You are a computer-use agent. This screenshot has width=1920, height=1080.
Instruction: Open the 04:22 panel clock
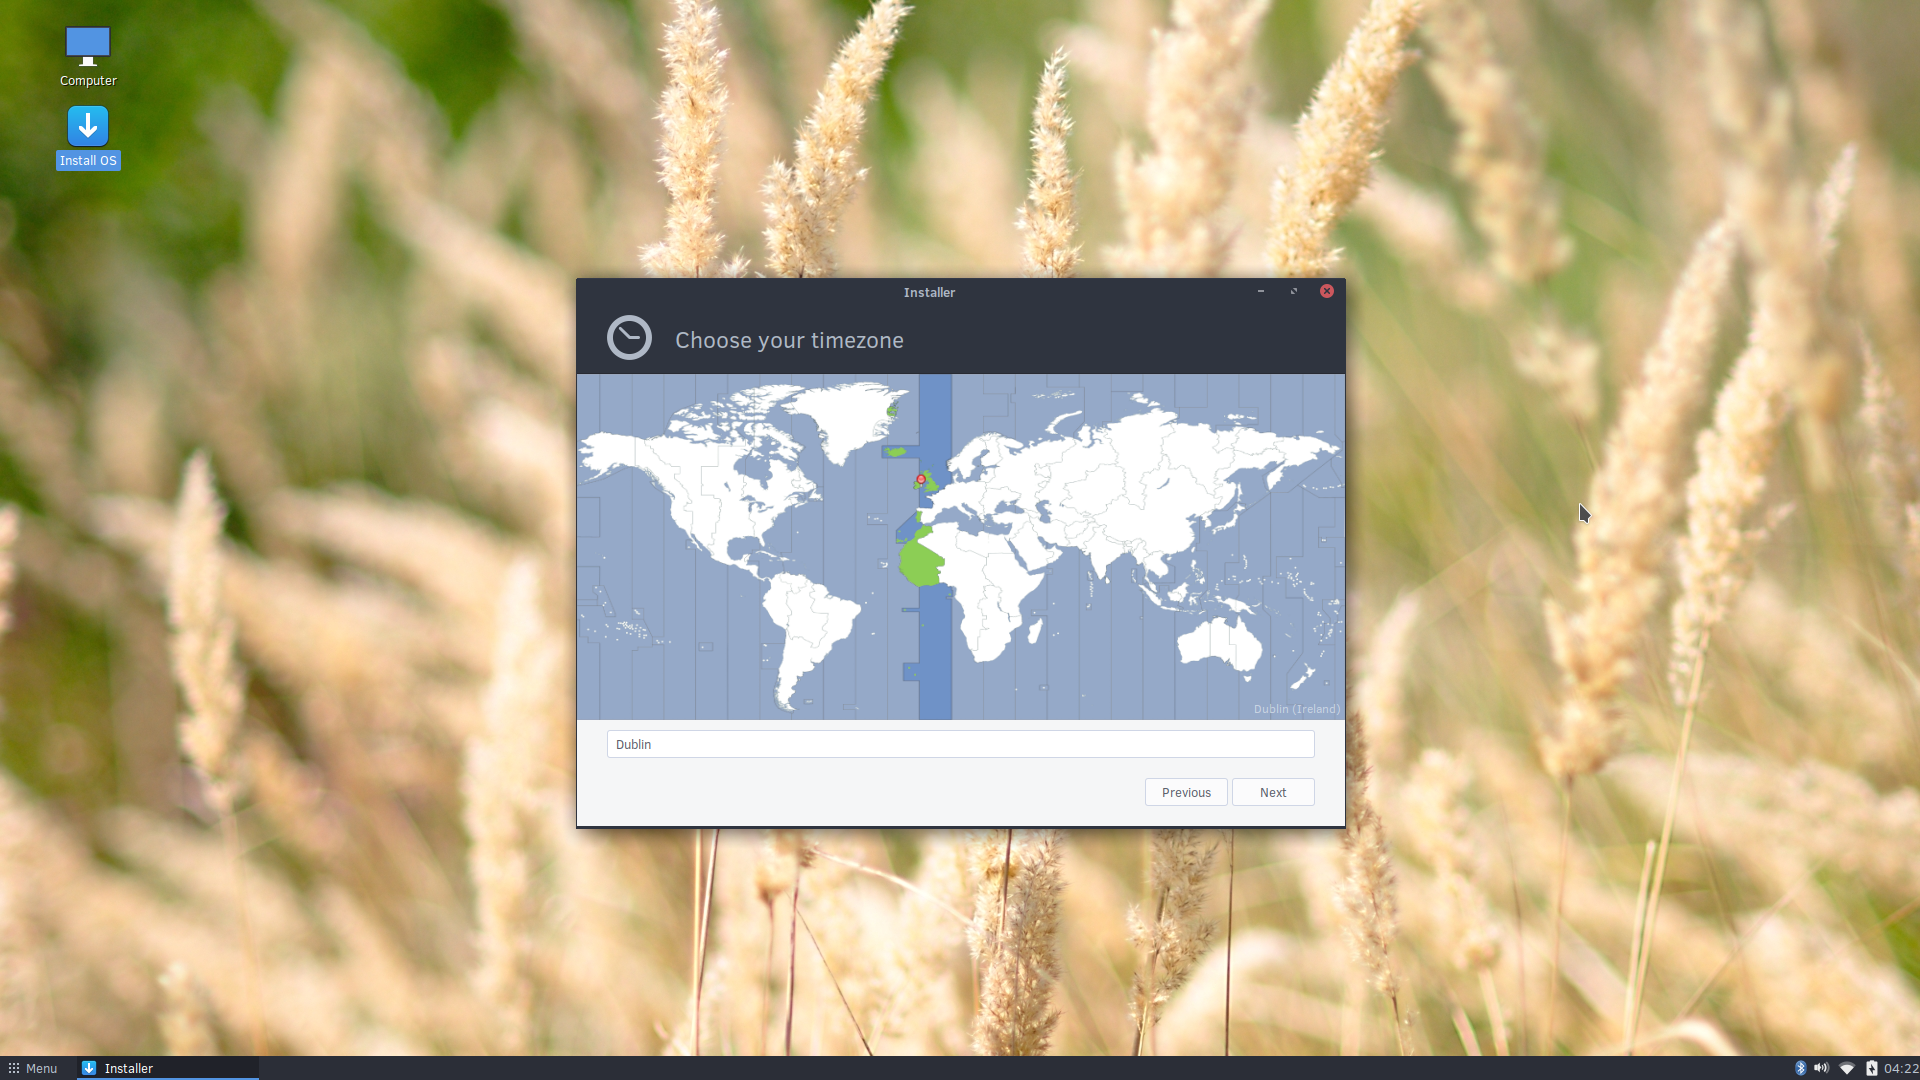[x=1901, y=1068]
